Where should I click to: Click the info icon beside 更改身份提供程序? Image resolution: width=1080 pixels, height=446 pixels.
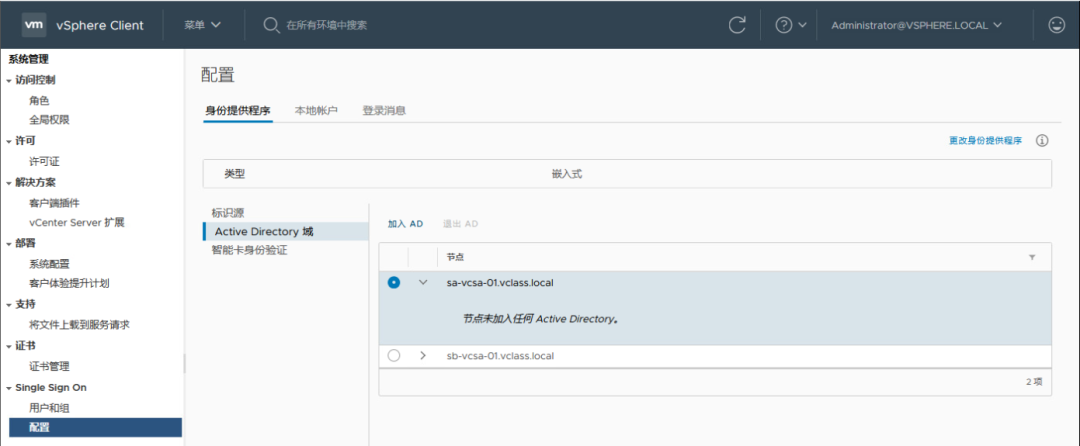pos(1041,141)
